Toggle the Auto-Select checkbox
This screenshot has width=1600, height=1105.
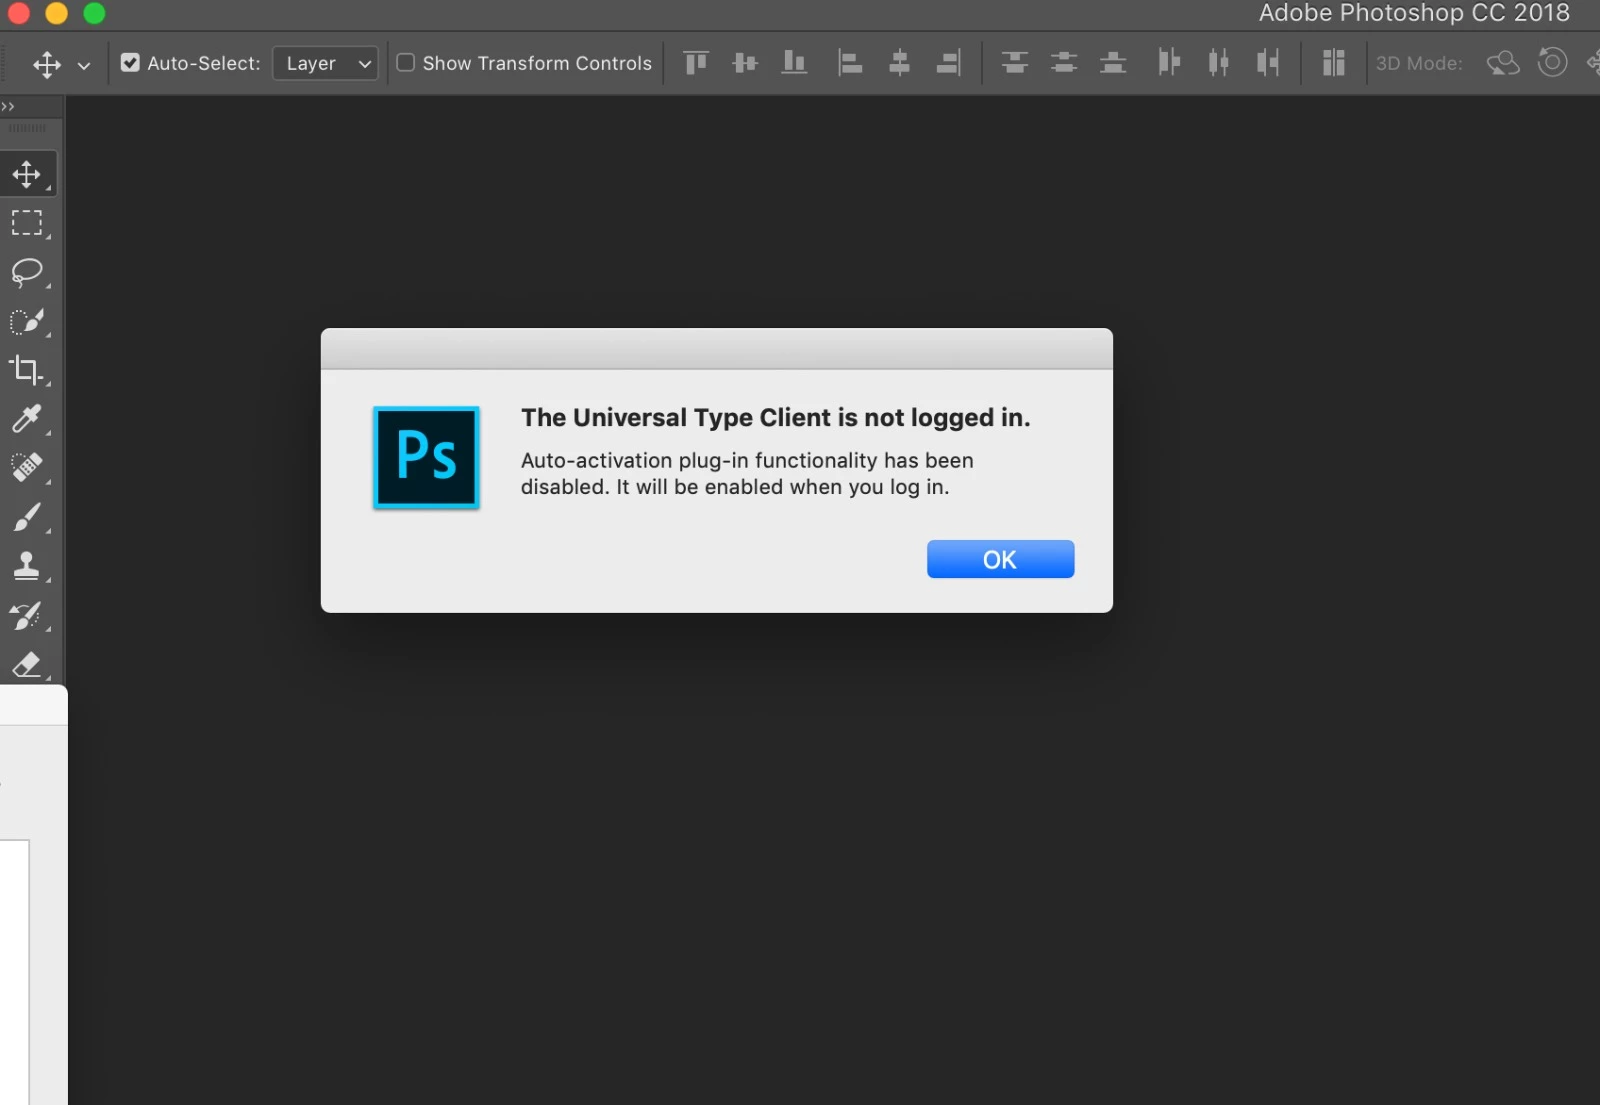click(x=130, y=63)
